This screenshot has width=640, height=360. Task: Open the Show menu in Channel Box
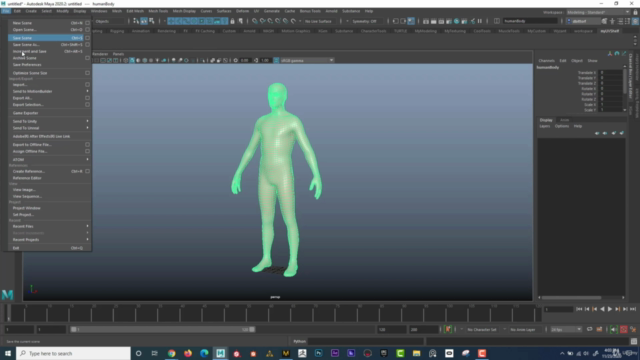click(592, 61)
